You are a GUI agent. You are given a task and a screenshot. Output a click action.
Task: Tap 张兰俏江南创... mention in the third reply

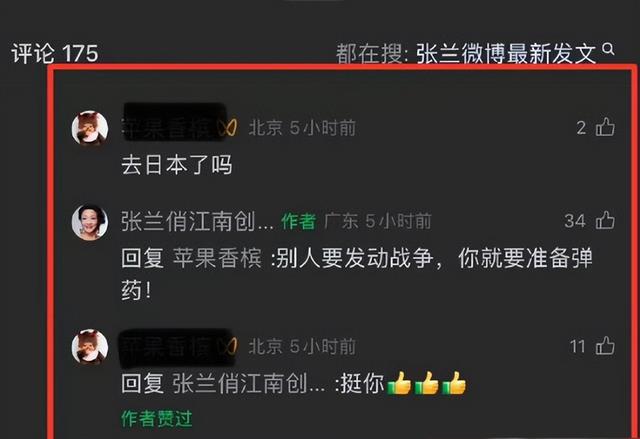tap(249, 384)
